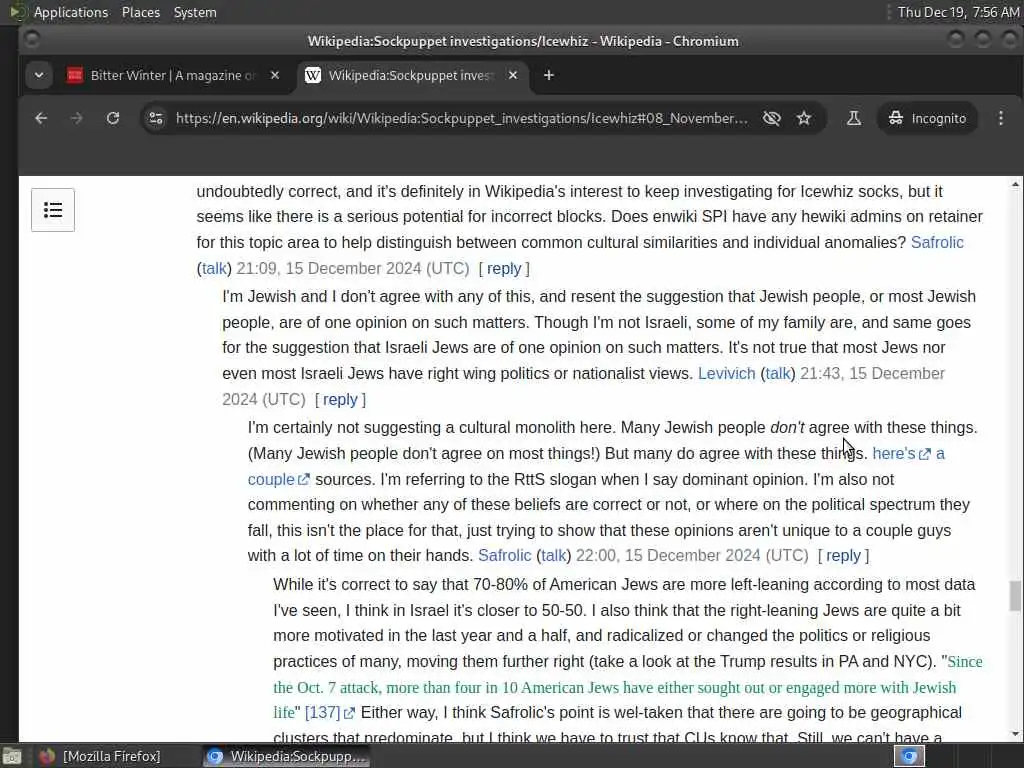Open the Chromium three-dot menu
Viewport: 1024px width, 768px height.
tap(1000, 118)
